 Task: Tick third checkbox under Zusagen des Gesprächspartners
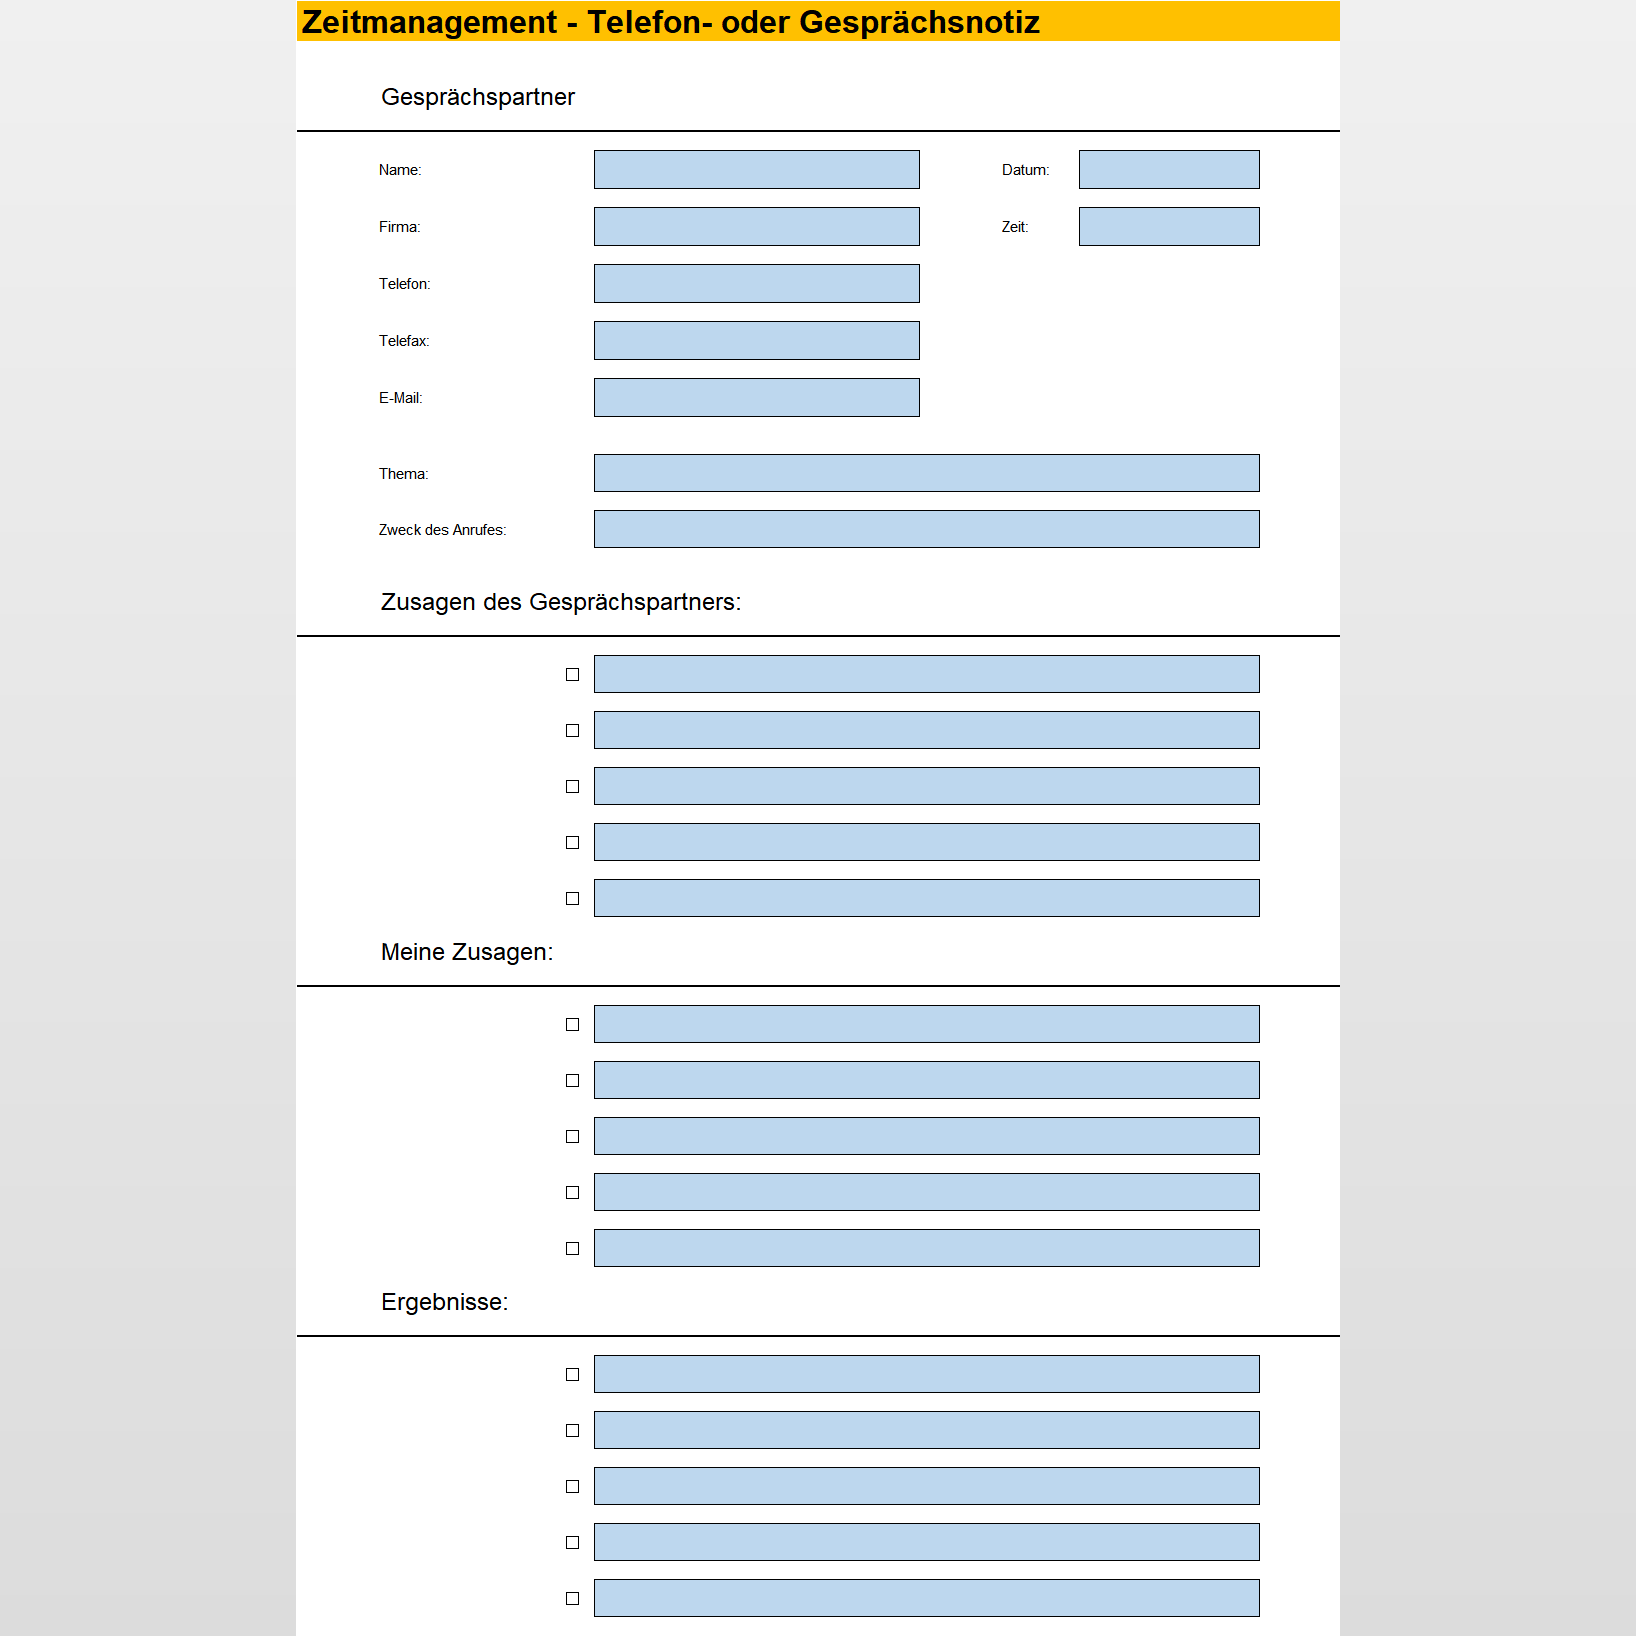[x=572, y=787]
